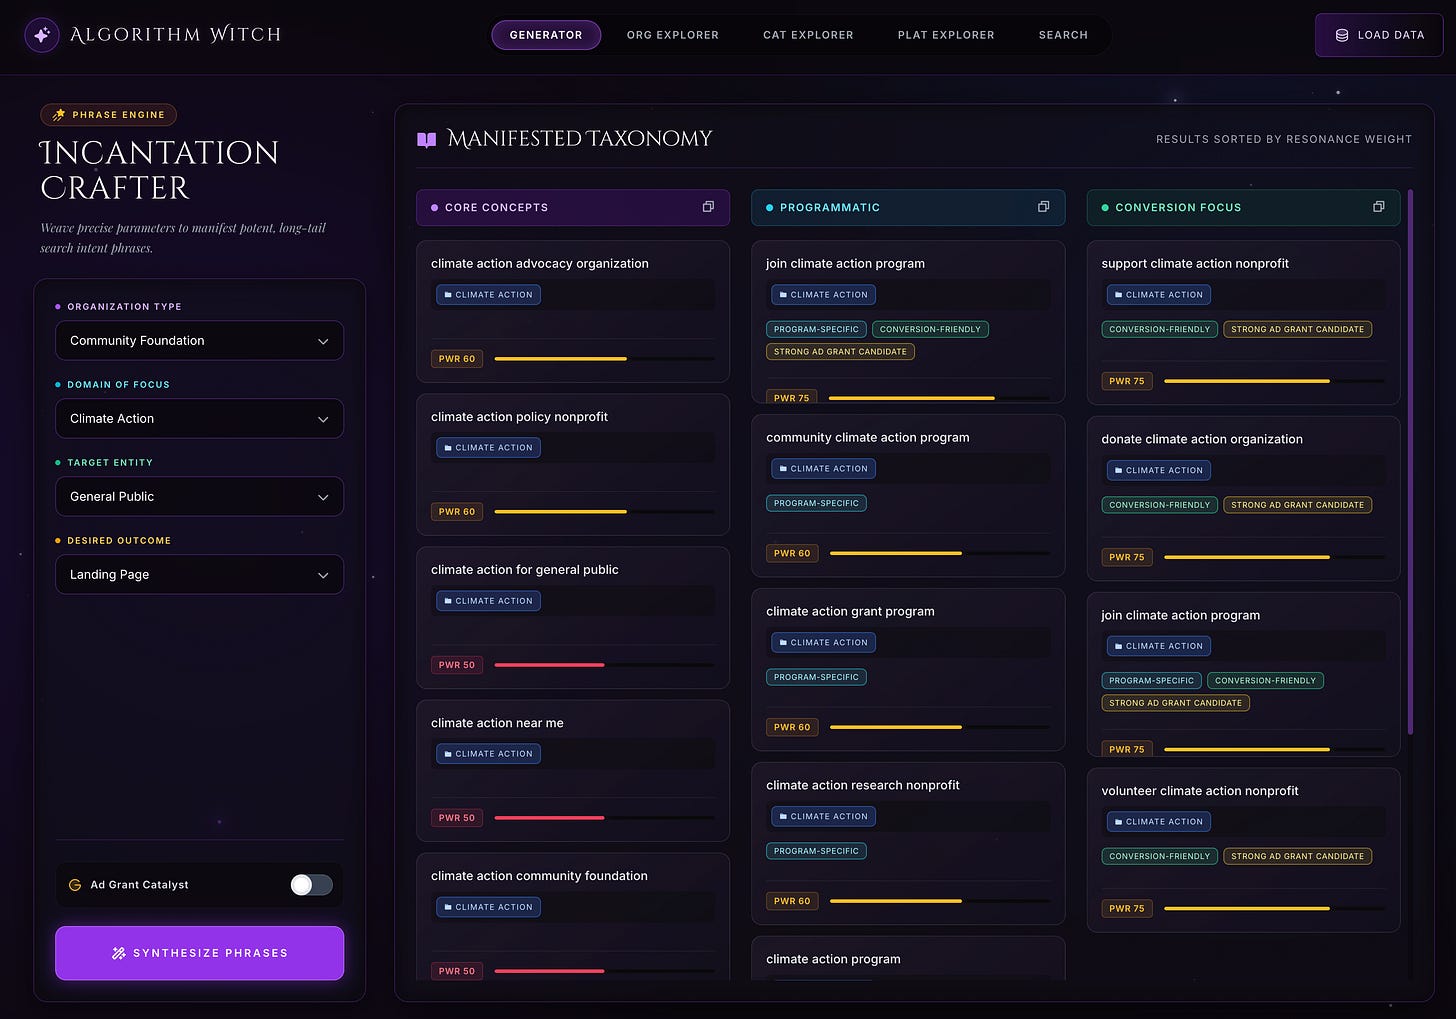
Task: Expand the Target Entity dropdown
Action: (200, 497)
